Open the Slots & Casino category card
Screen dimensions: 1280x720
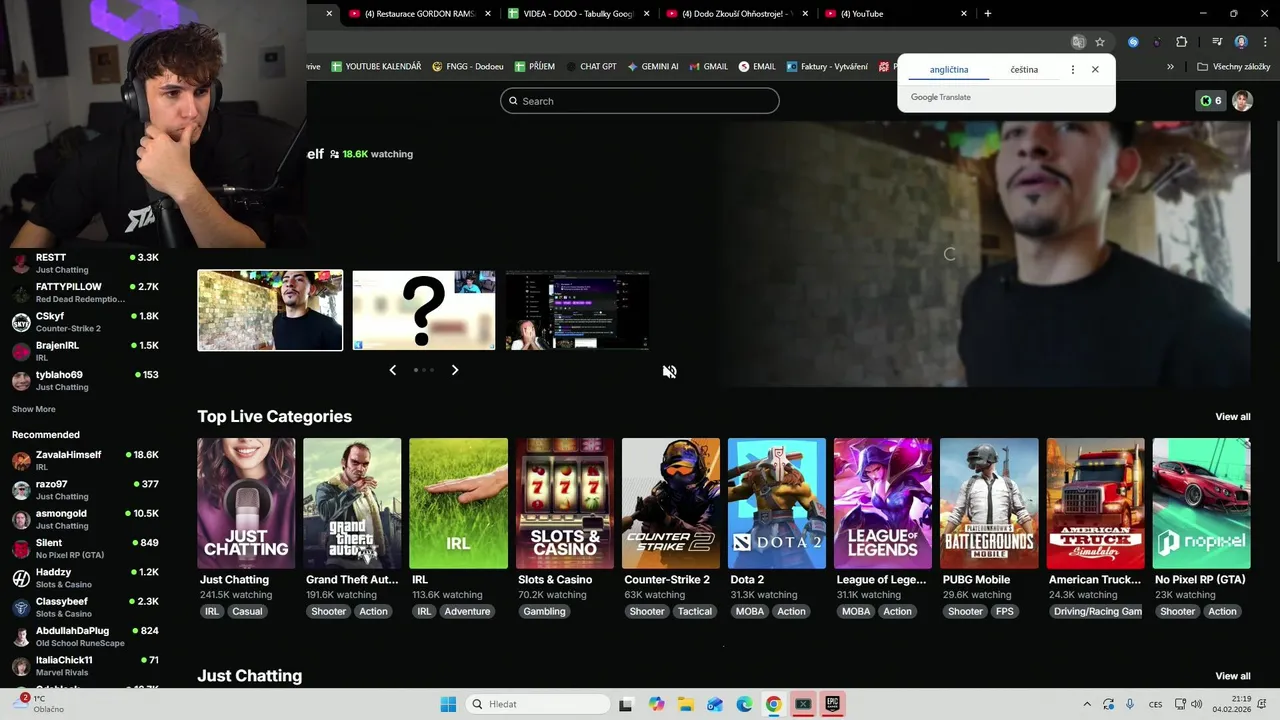[x=565, y=503]
